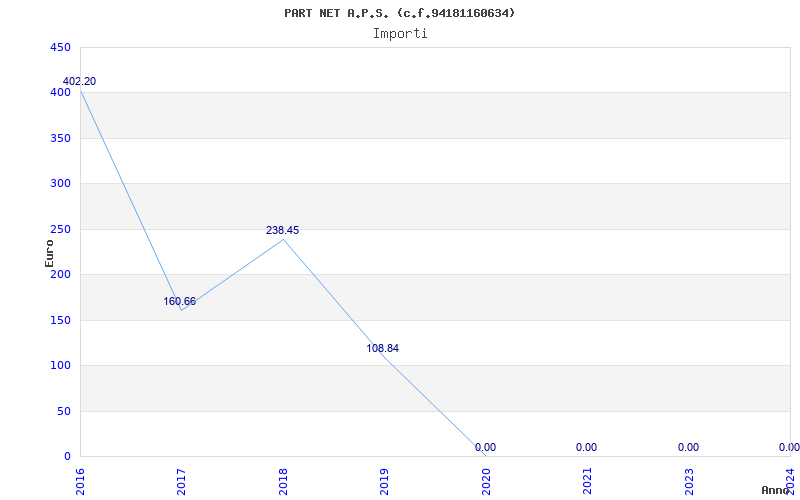Click the 200 y-axis tick label
This screenshot has width=800, height=500.
pos(60,275)
